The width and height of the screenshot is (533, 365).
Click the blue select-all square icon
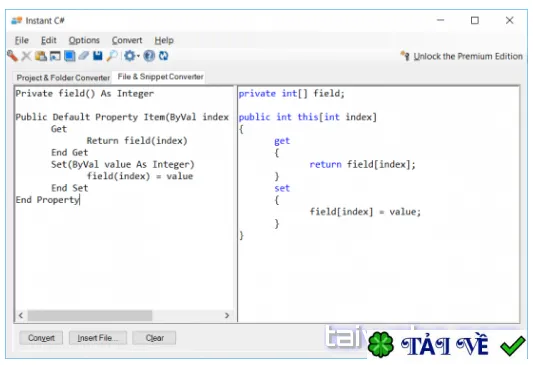point(69,56)
